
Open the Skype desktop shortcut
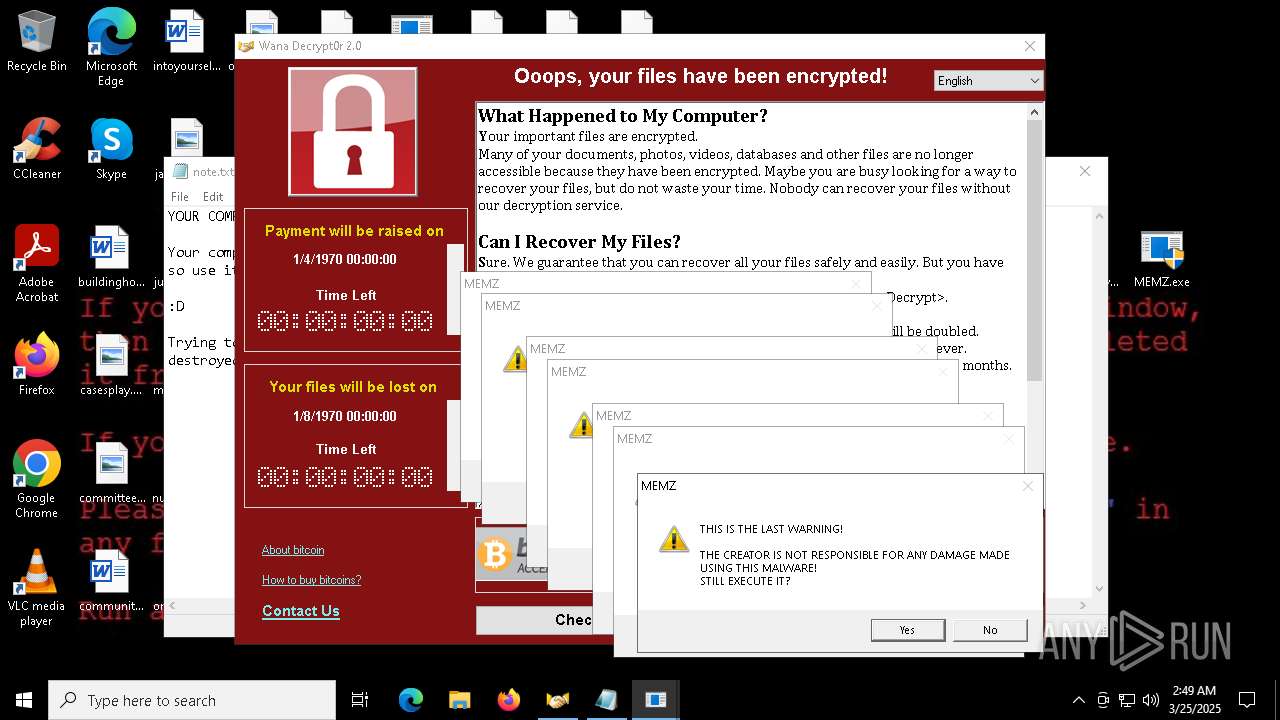pyautogui.click(x=111, y=150)
